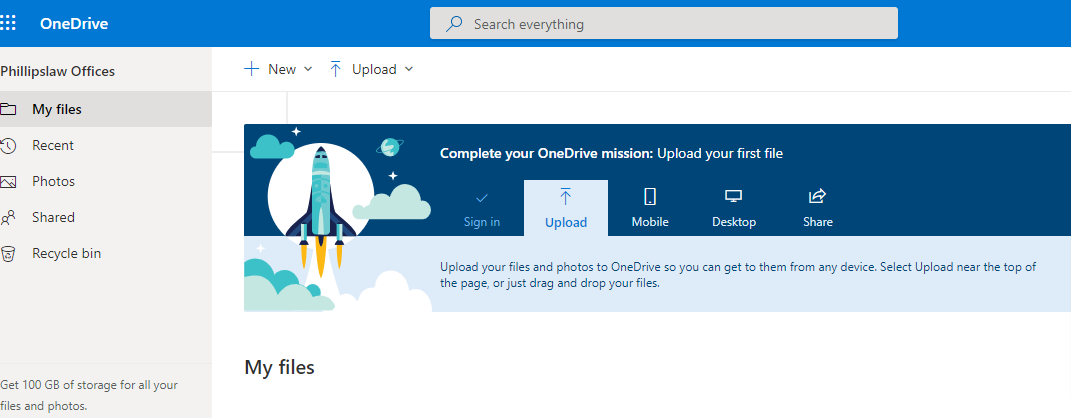Open the Recent files view
The width and height of the screenshot is (1071, 418).
(x=53, y=145)
